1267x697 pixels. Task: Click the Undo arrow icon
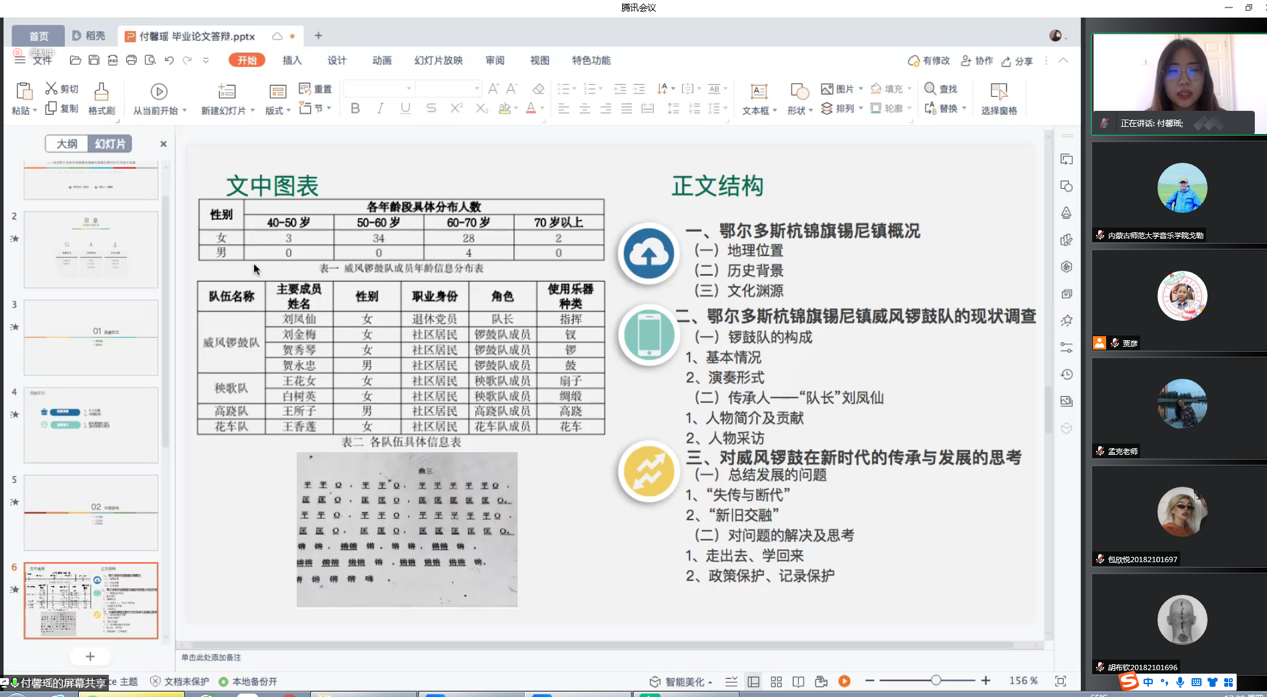click(169, 61)
